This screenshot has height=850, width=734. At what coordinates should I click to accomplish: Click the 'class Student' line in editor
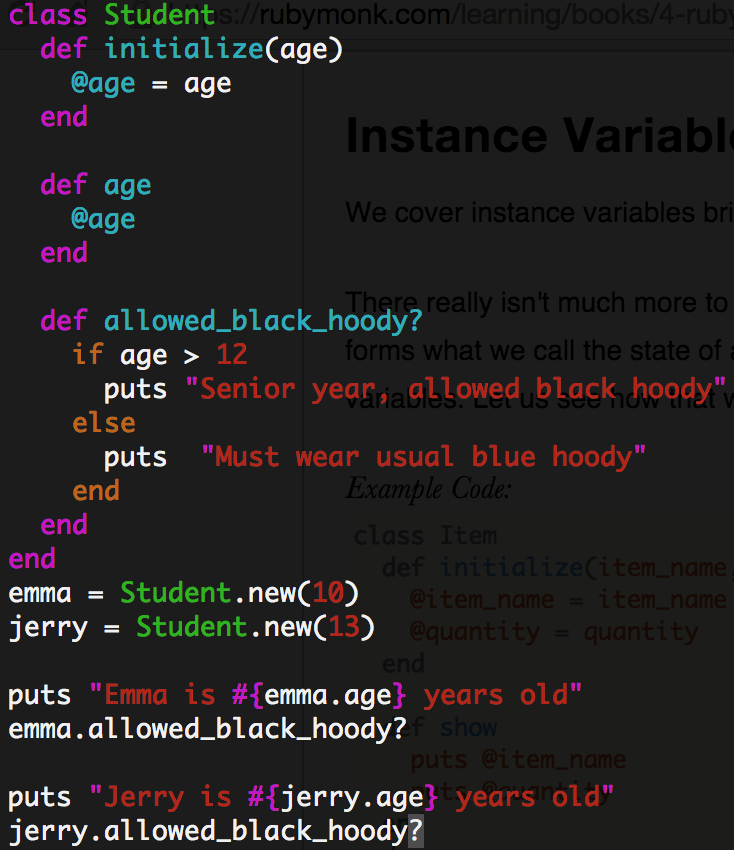click(x=112, y=15)
